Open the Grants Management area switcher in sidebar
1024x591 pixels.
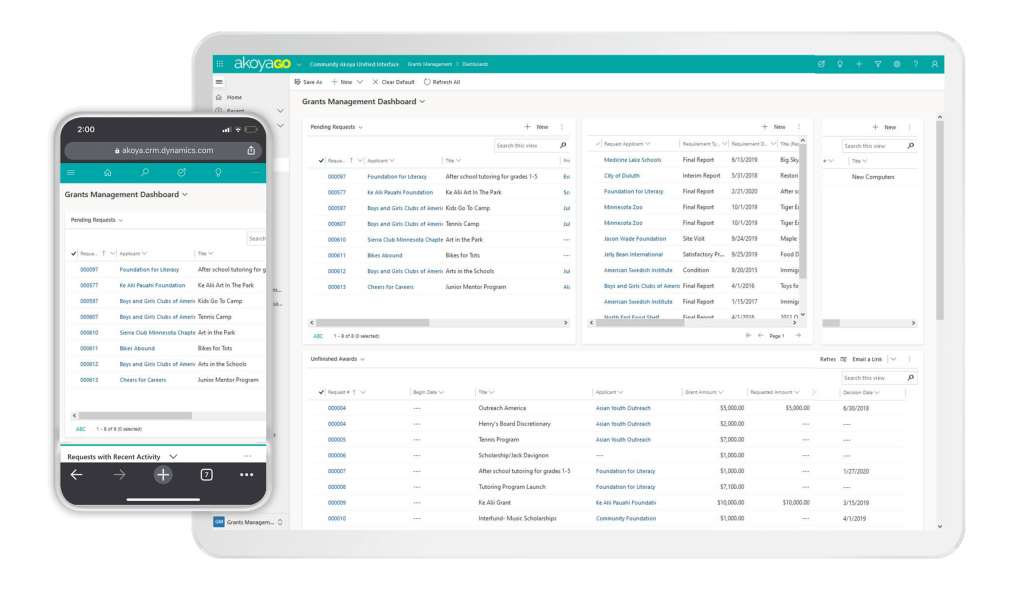[x=280, y=522]
